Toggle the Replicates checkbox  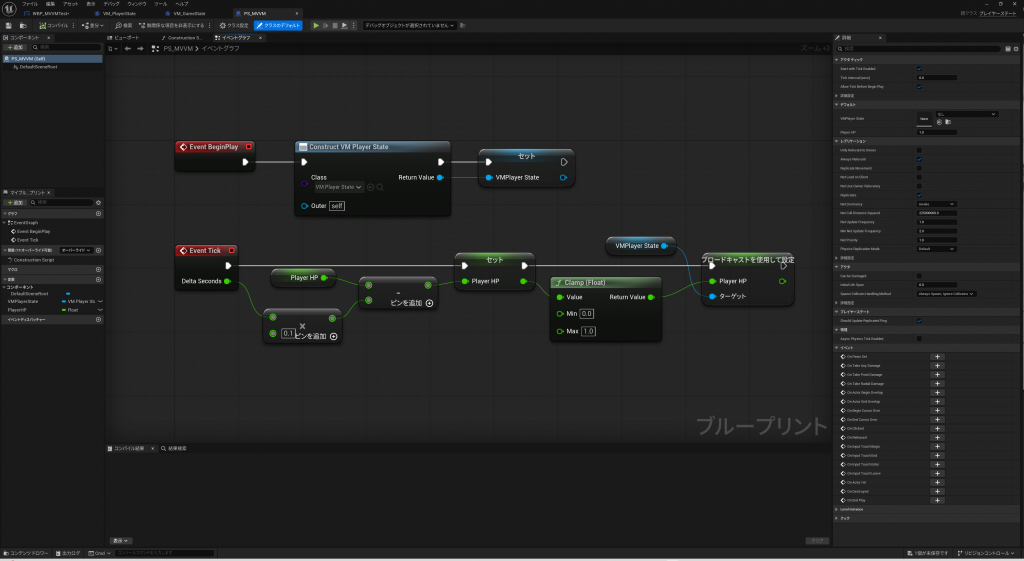(x=919, y=194)
